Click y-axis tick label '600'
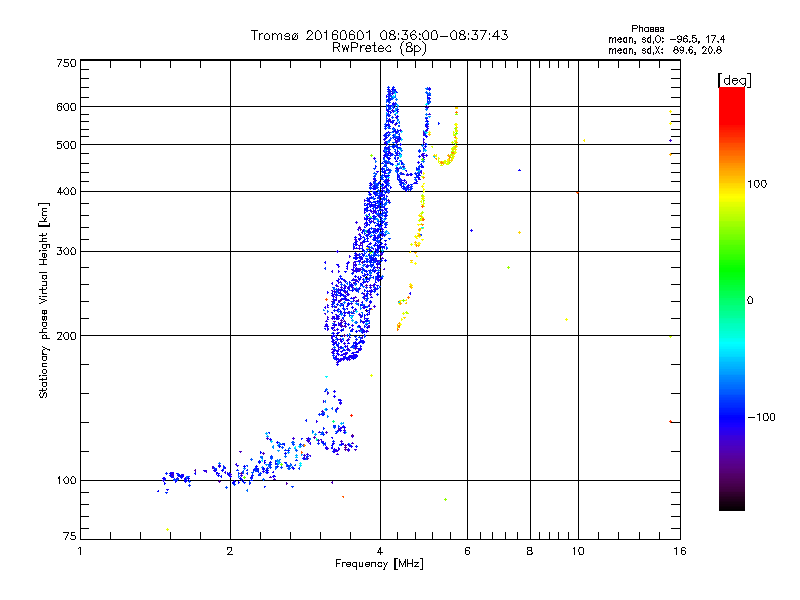Viewport: 800px width, 600px height. point(66,107)
